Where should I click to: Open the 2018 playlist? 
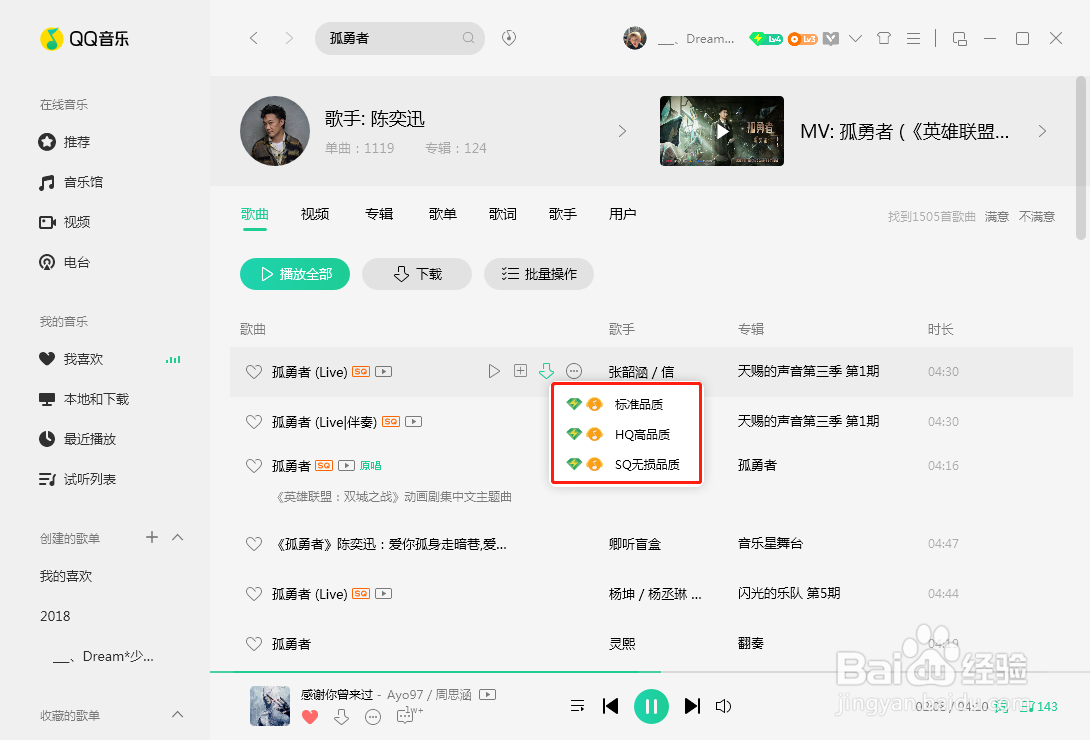pyautogui.click(x=56, y=616)
